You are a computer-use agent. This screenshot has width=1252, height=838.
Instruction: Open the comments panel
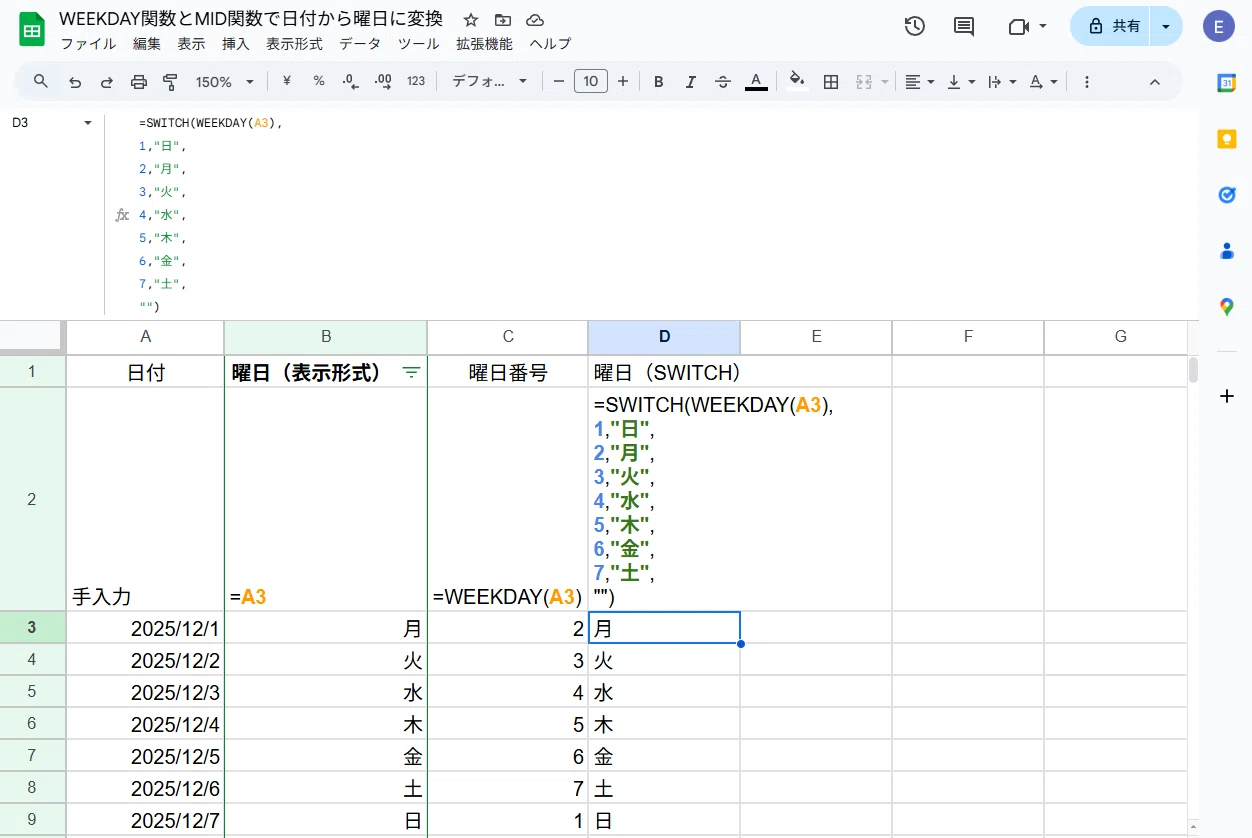click(964, 27)
